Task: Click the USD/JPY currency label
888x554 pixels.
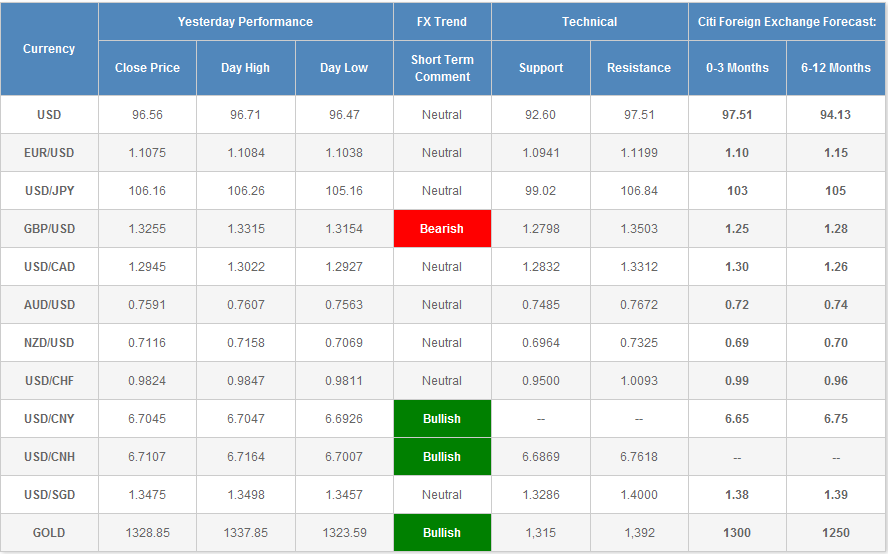Action: [x=49, y=191]
